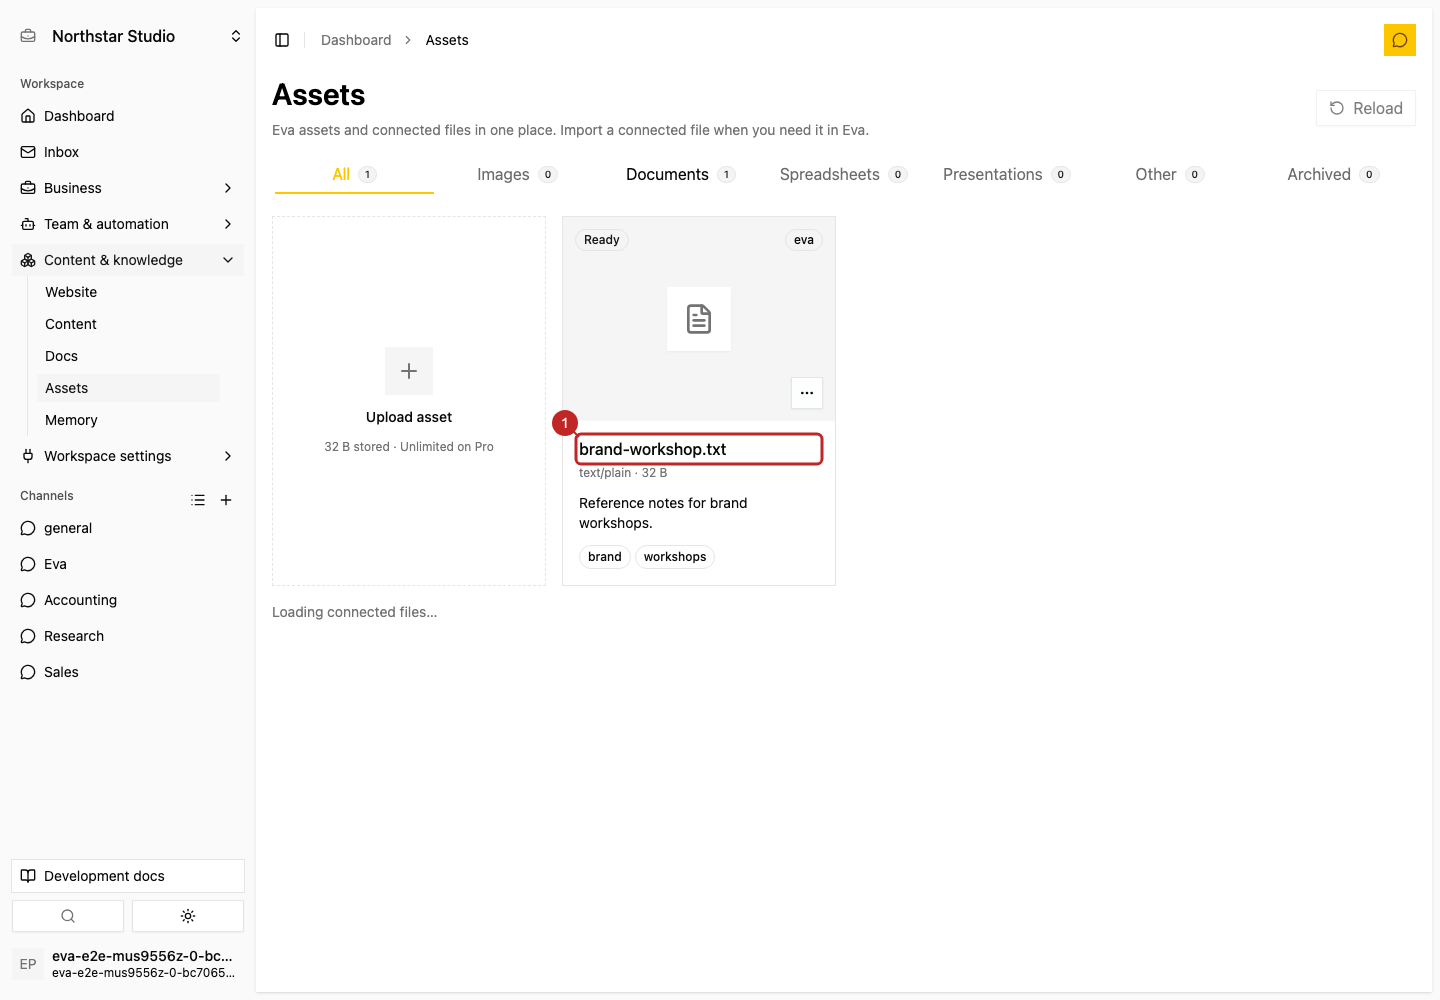Viewport: 1440px width, 1000px height.
Task: Click the briefcase icon beside Northstar Studio
Action: coord(28,36)
